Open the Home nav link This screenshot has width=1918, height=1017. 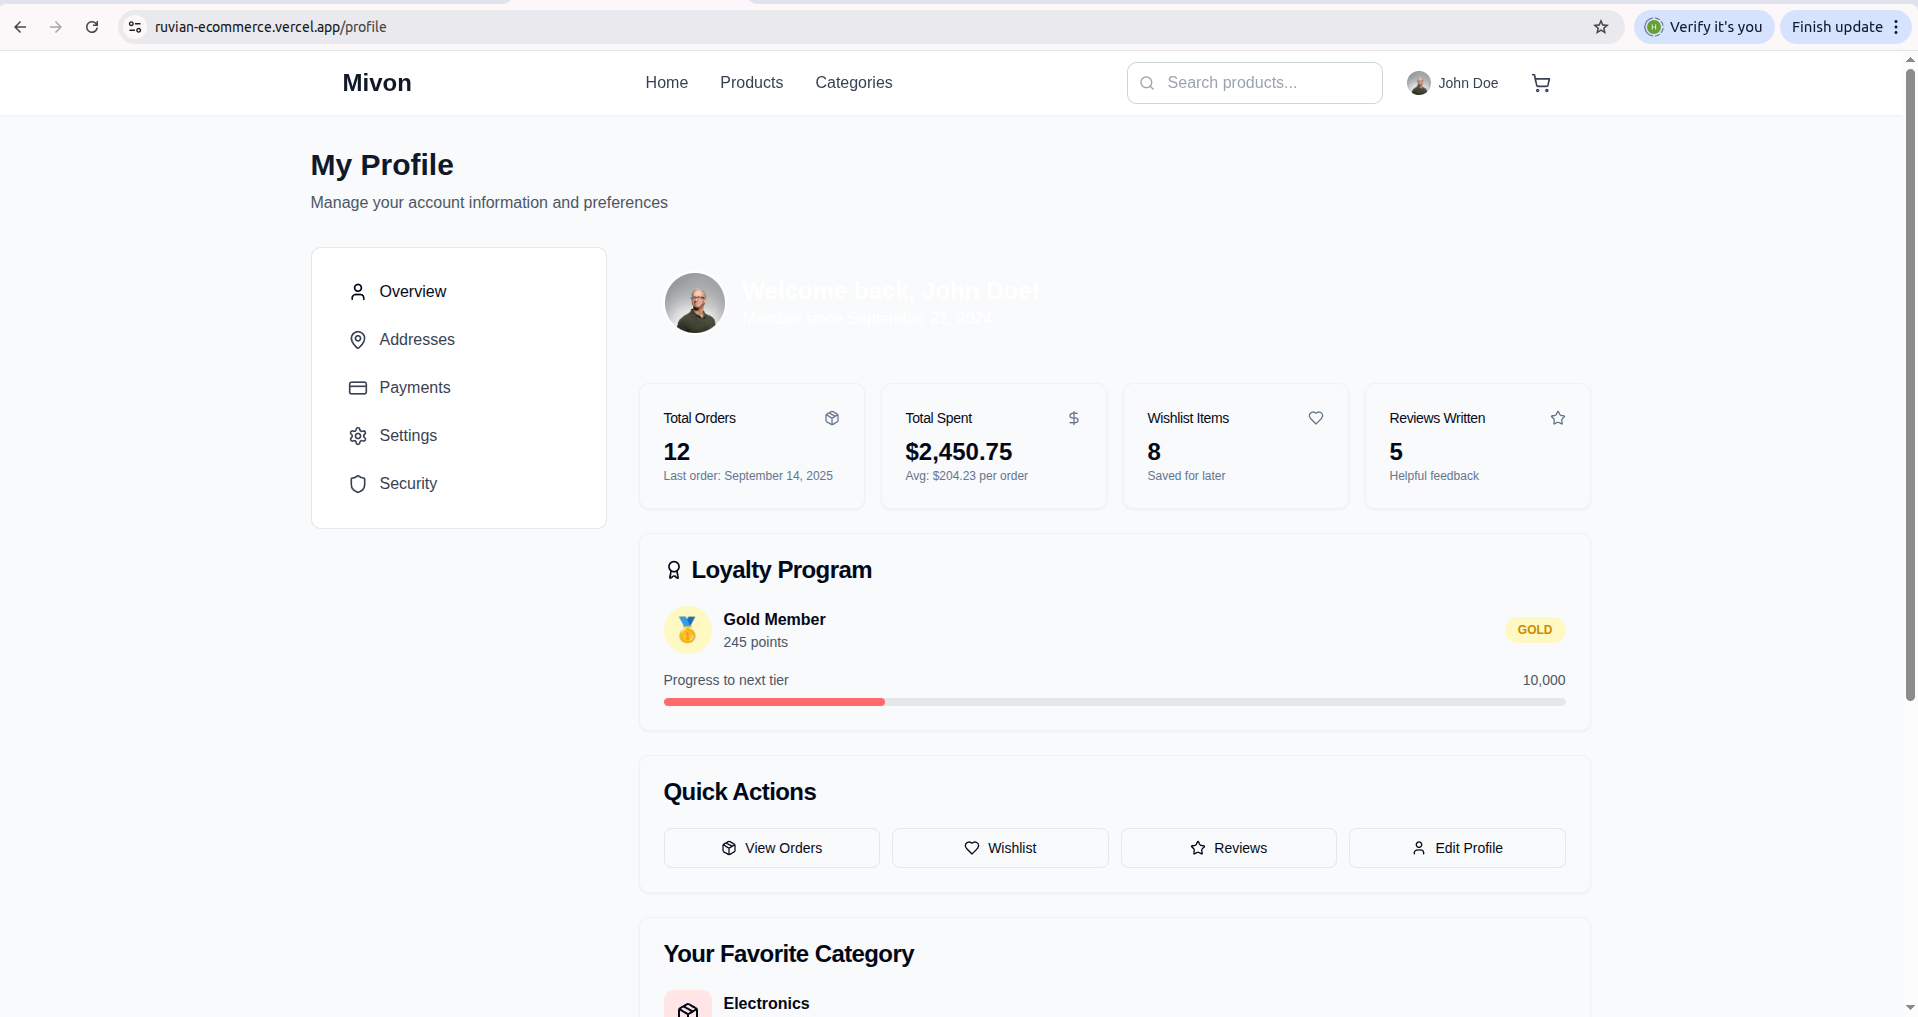pyautogui.click(x=667, y=83)
